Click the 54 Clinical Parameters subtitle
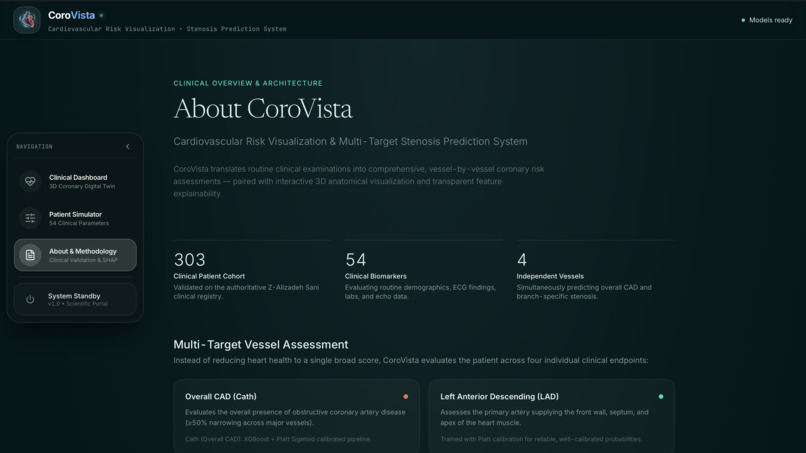This screenshot has height=453, width=806. point(79,223)
